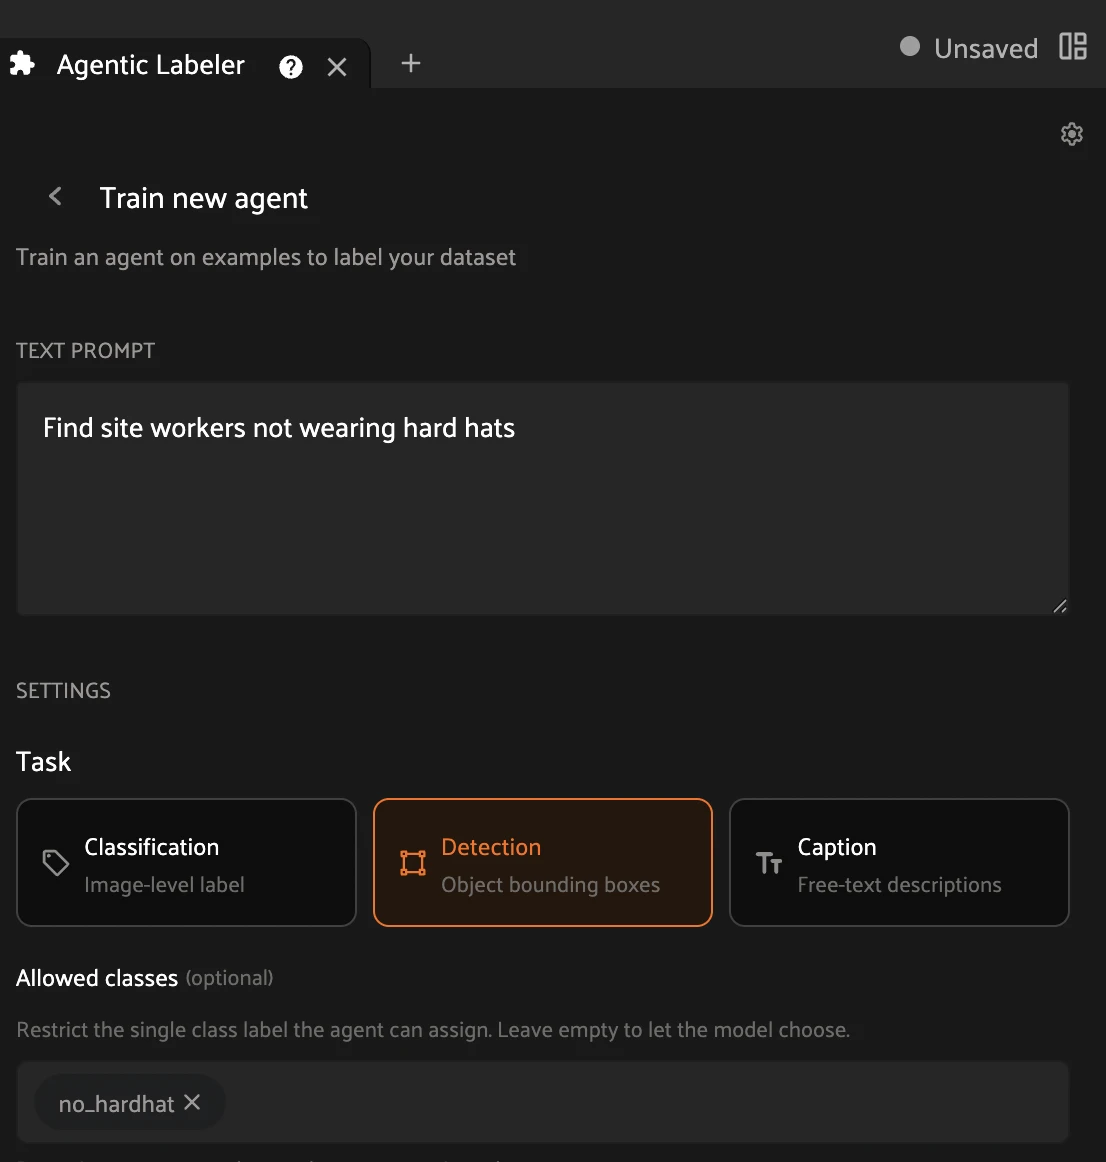Viewport: 1106px width, 1162px height.
Task: Click inside the allowed classes field
Action: (543, 1102)
